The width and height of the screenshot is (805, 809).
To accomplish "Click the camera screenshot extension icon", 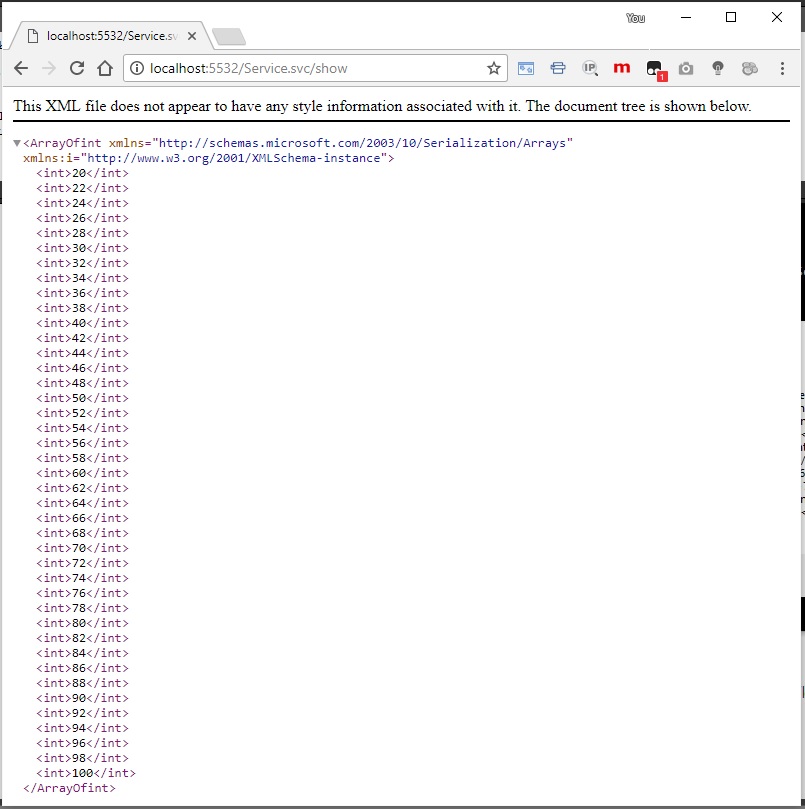I will point(686,69).
